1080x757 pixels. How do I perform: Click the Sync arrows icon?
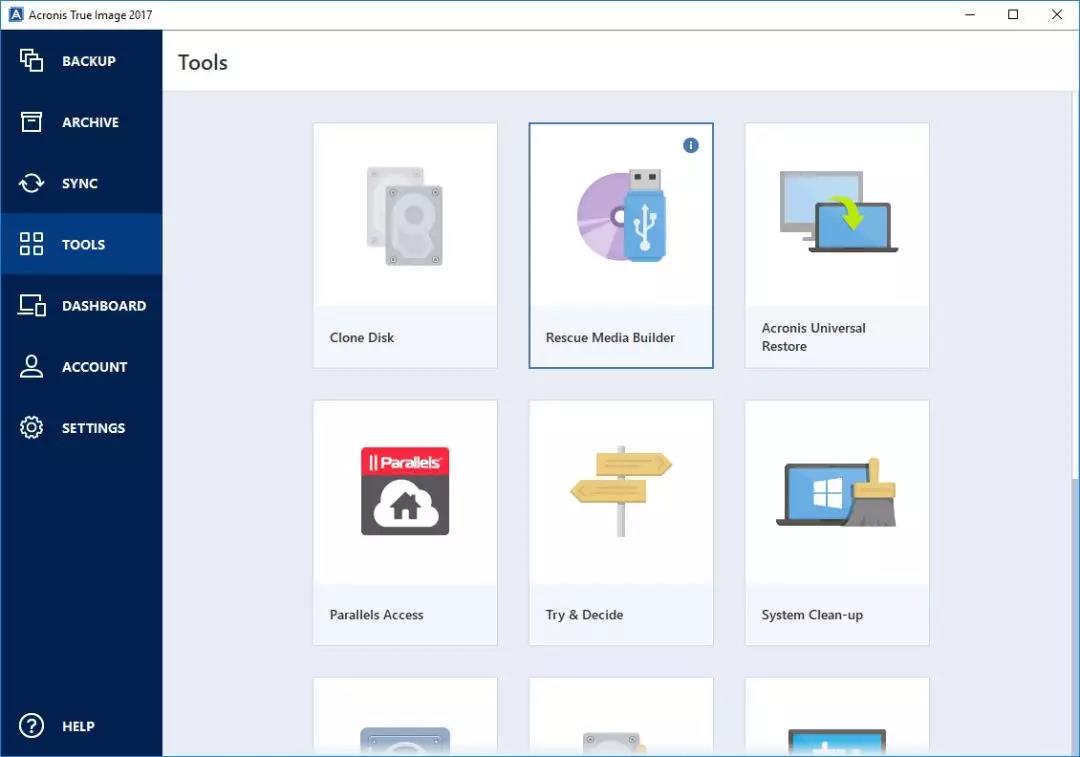point(32,184)
